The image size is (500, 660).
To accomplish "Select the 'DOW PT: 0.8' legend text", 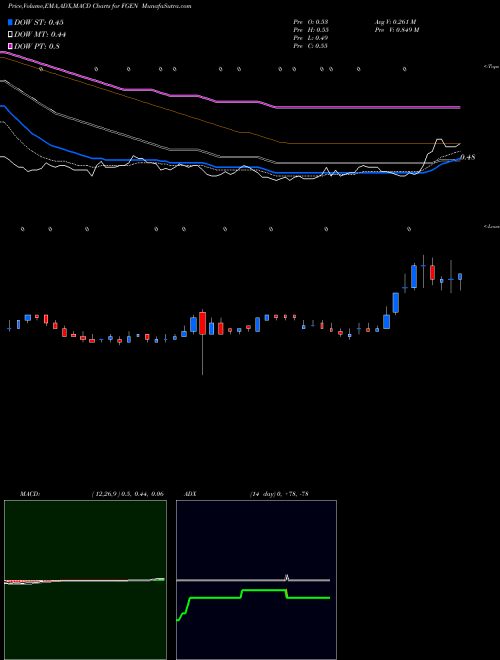I will point(37,46).
